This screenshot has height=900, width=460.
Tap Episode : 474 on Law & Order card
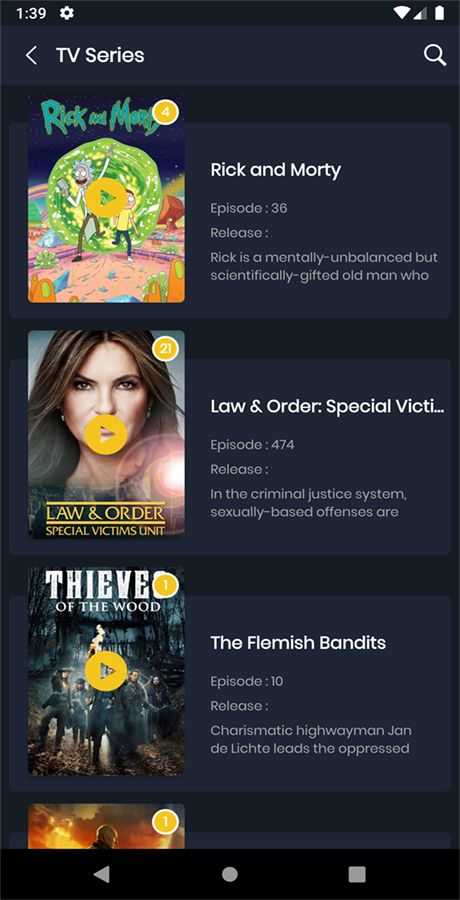(252, 445)
